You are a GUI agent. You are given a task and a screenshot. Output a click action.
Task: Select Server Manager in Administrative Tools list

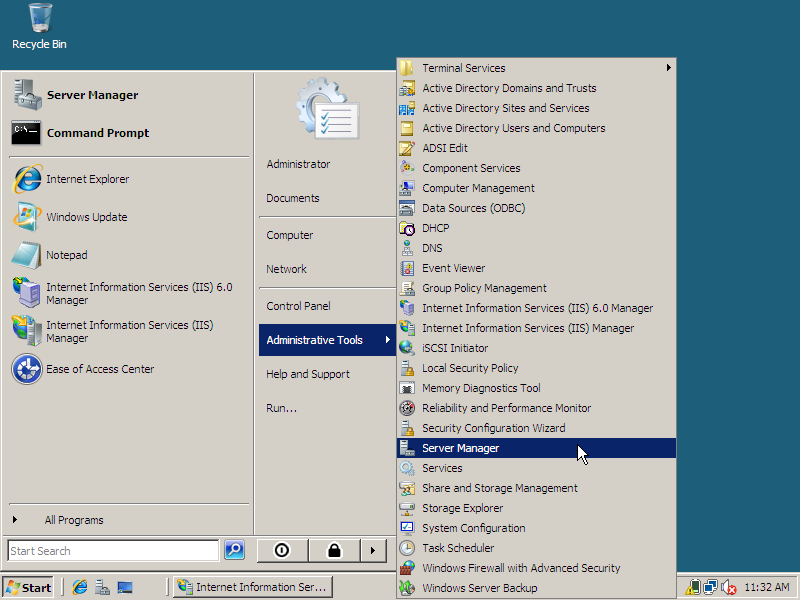(x=536, y=448)
